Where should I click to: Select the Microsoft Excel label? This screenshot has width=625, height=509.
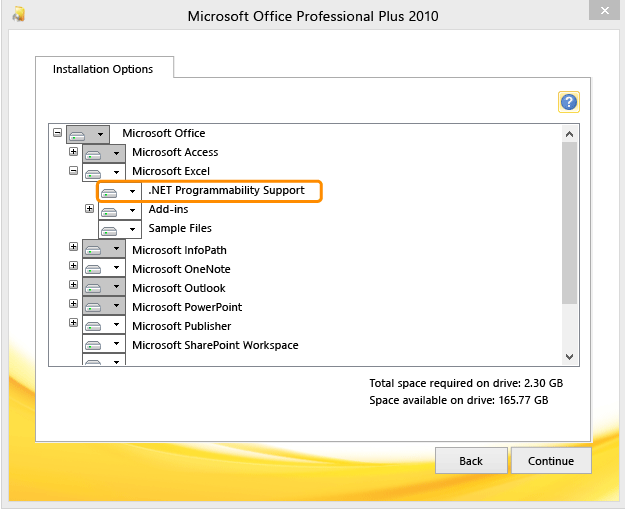point(171,171)
